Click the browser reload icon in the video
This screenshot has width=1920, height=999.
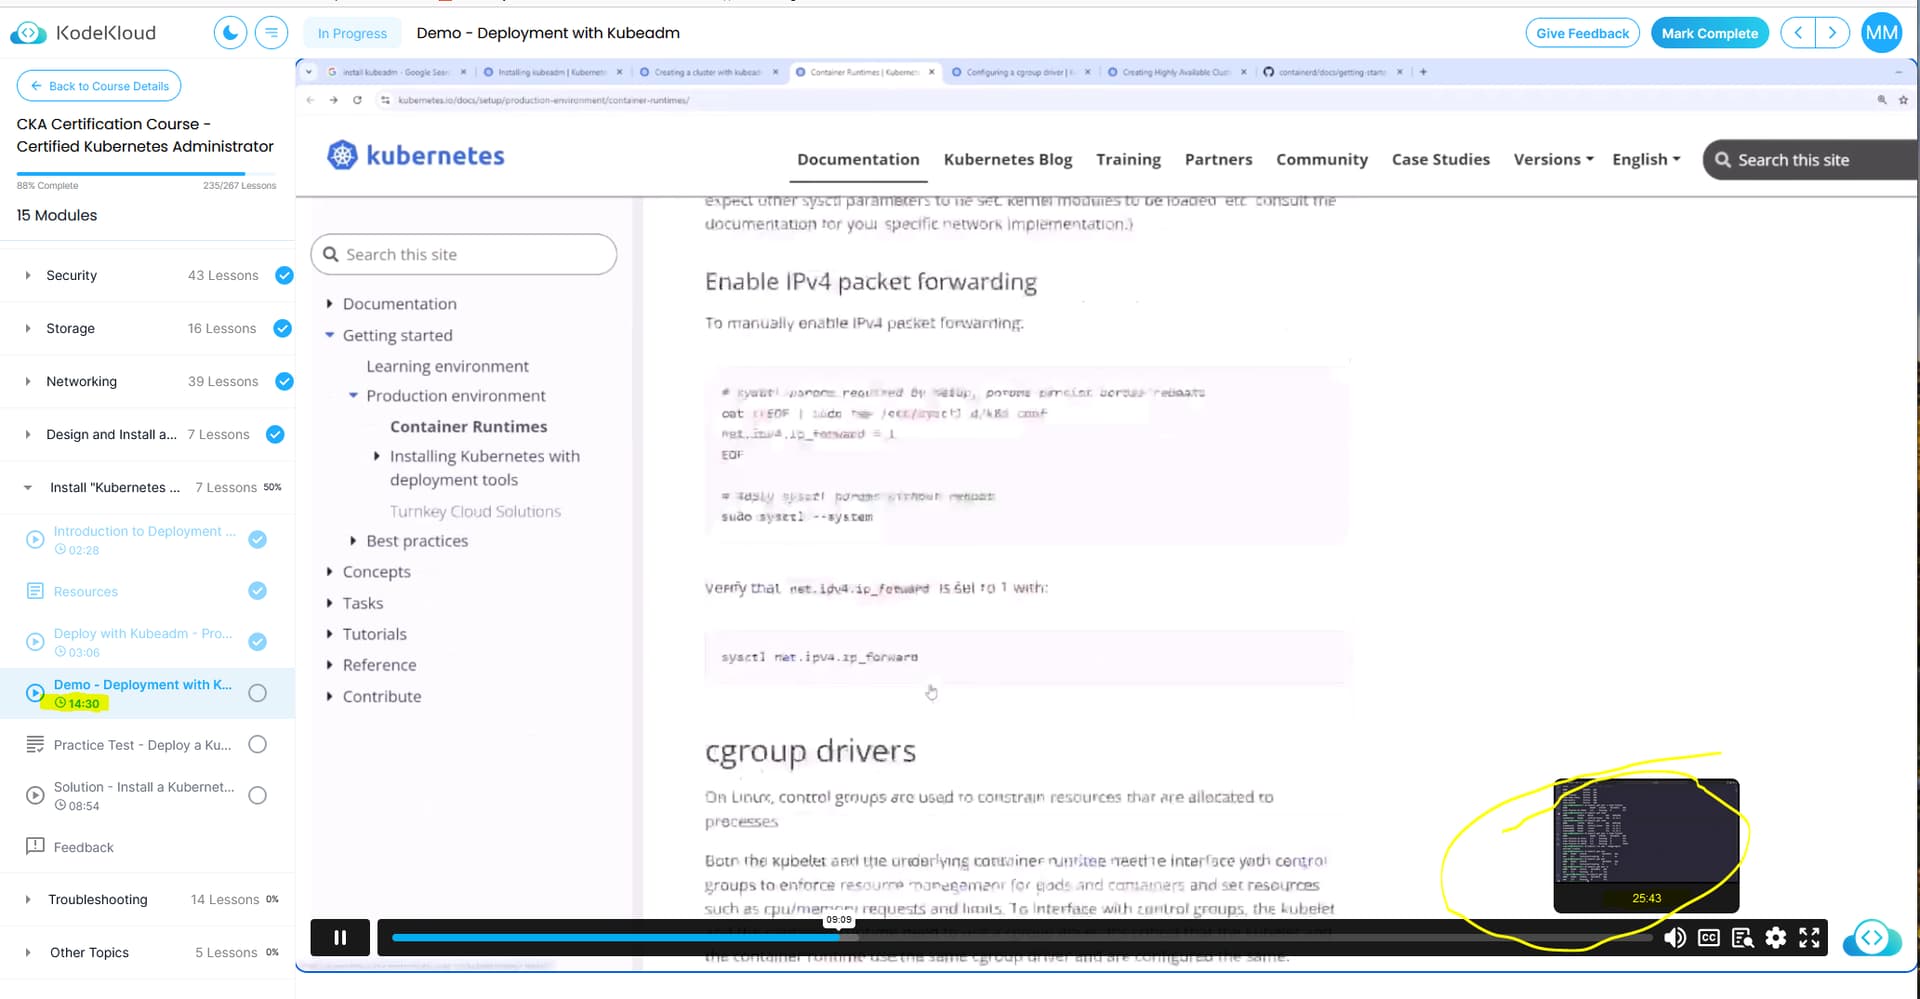357,100
